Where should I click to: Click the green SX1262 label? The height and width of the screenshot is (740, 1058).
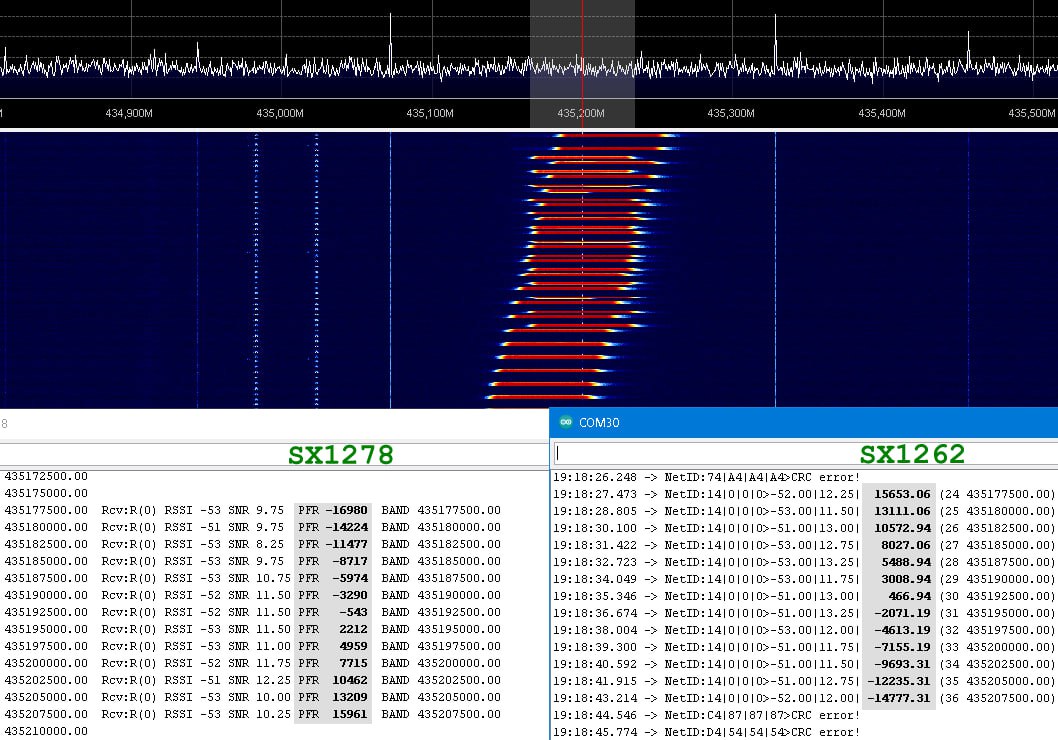[x=912, y=455]
